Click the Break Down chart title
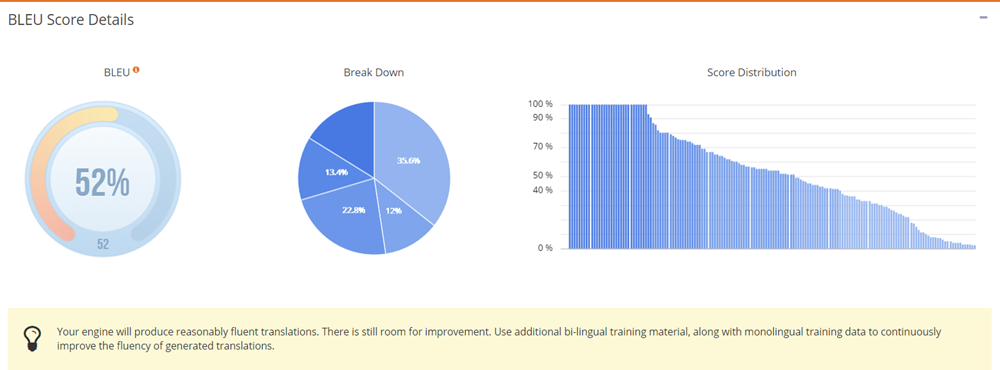Screen dimensions: 1000x370 [x=374, y=73]
